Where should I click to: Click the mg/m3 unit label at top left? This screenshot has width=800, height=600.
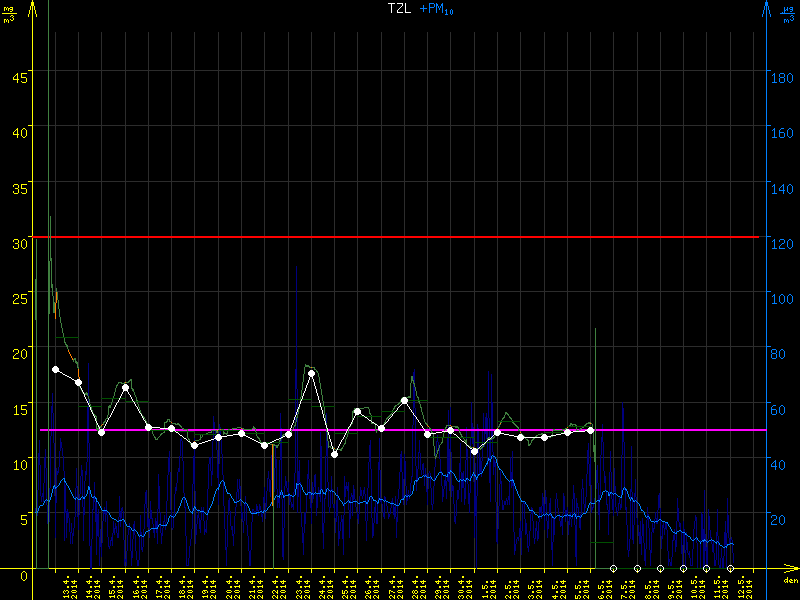[x=9, y=13]
